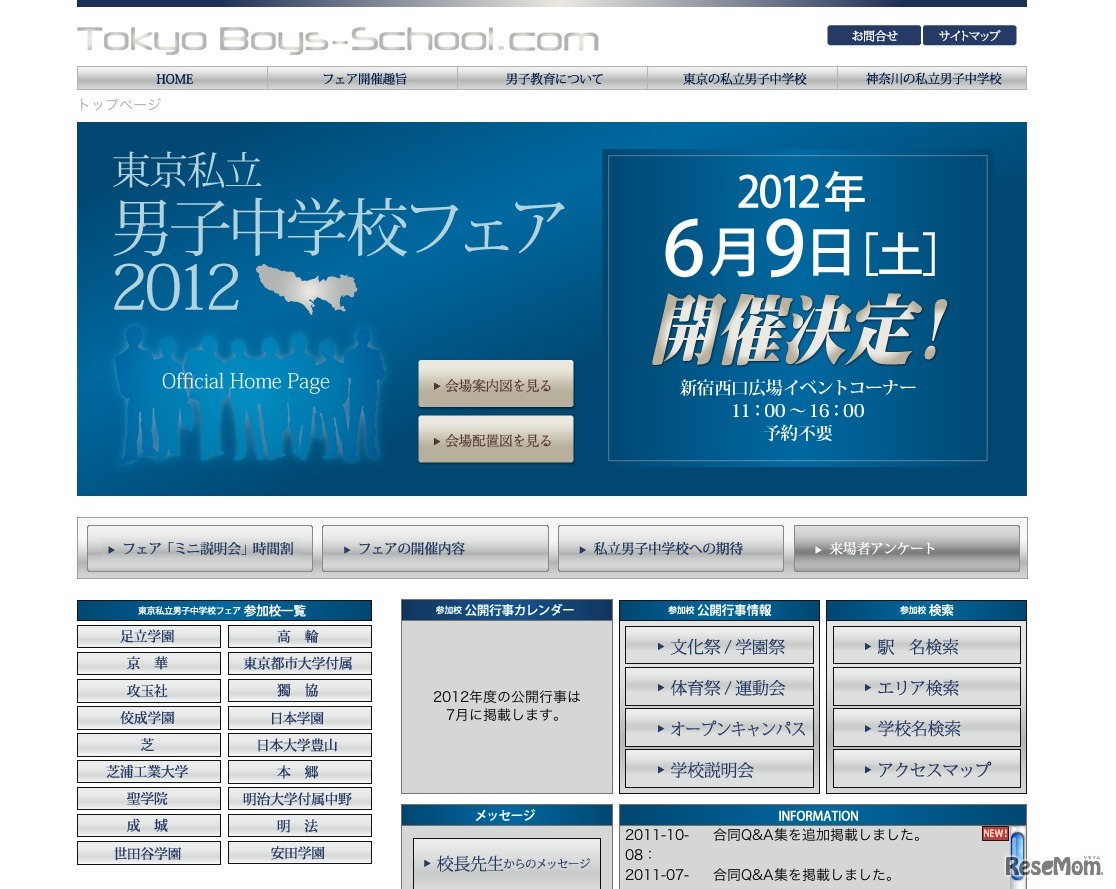Open the 神奈川の私立男子中学校 page
The image size is (1116, 889).
point(933,78)
